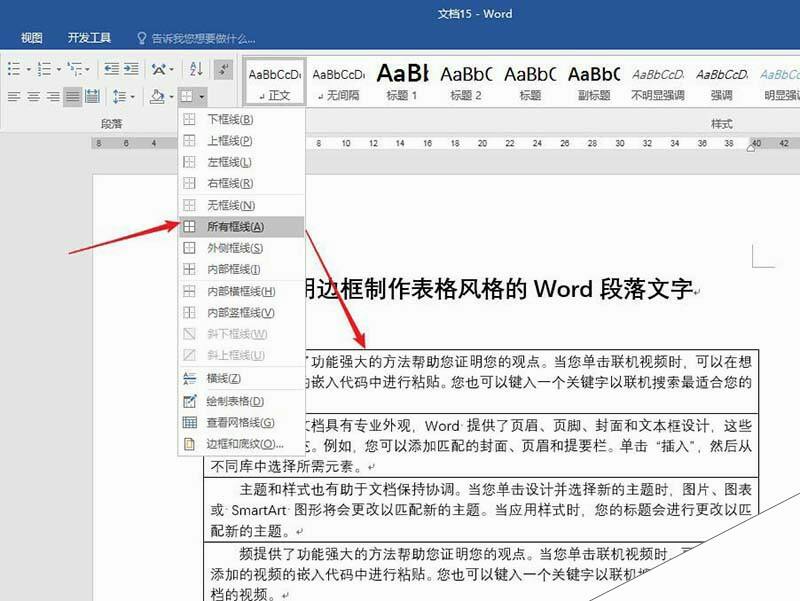Toggle 查看网格线(G) view gridlines

click(242, 422)
